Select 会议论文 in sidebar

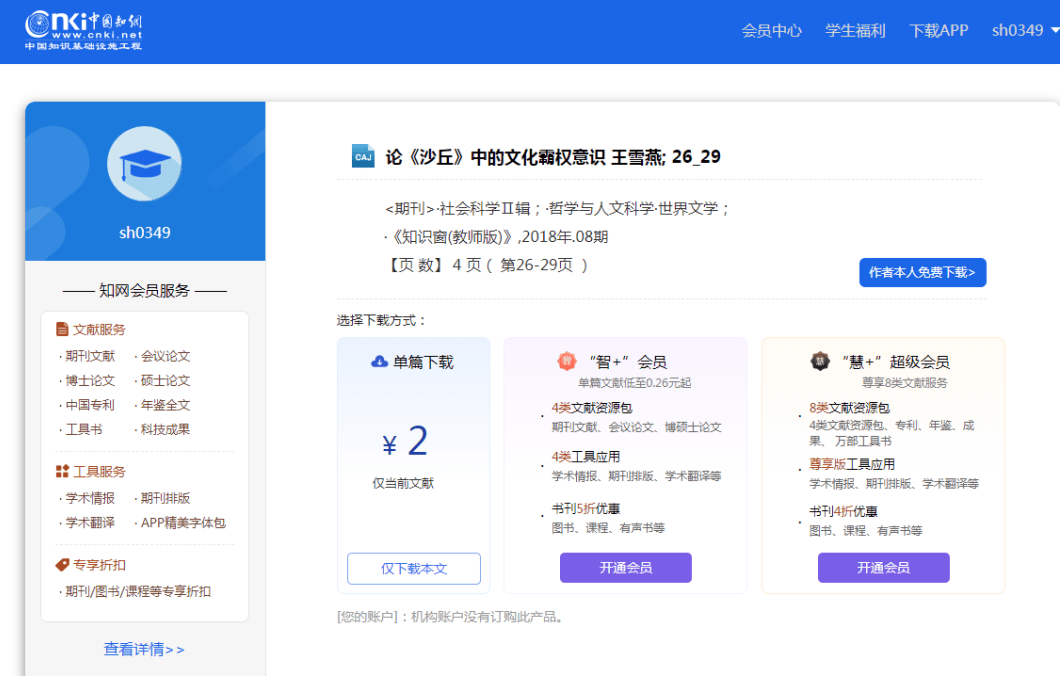pyautogui.click(x=165, y=356)
